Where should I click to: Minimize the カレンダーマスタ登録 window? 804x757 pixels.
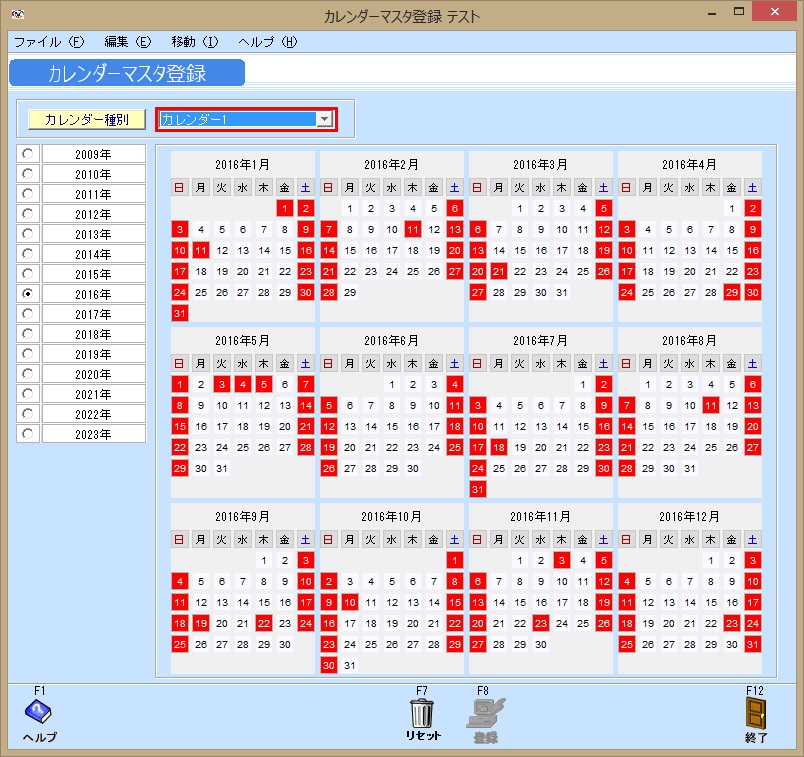click(x=712, y=13)
